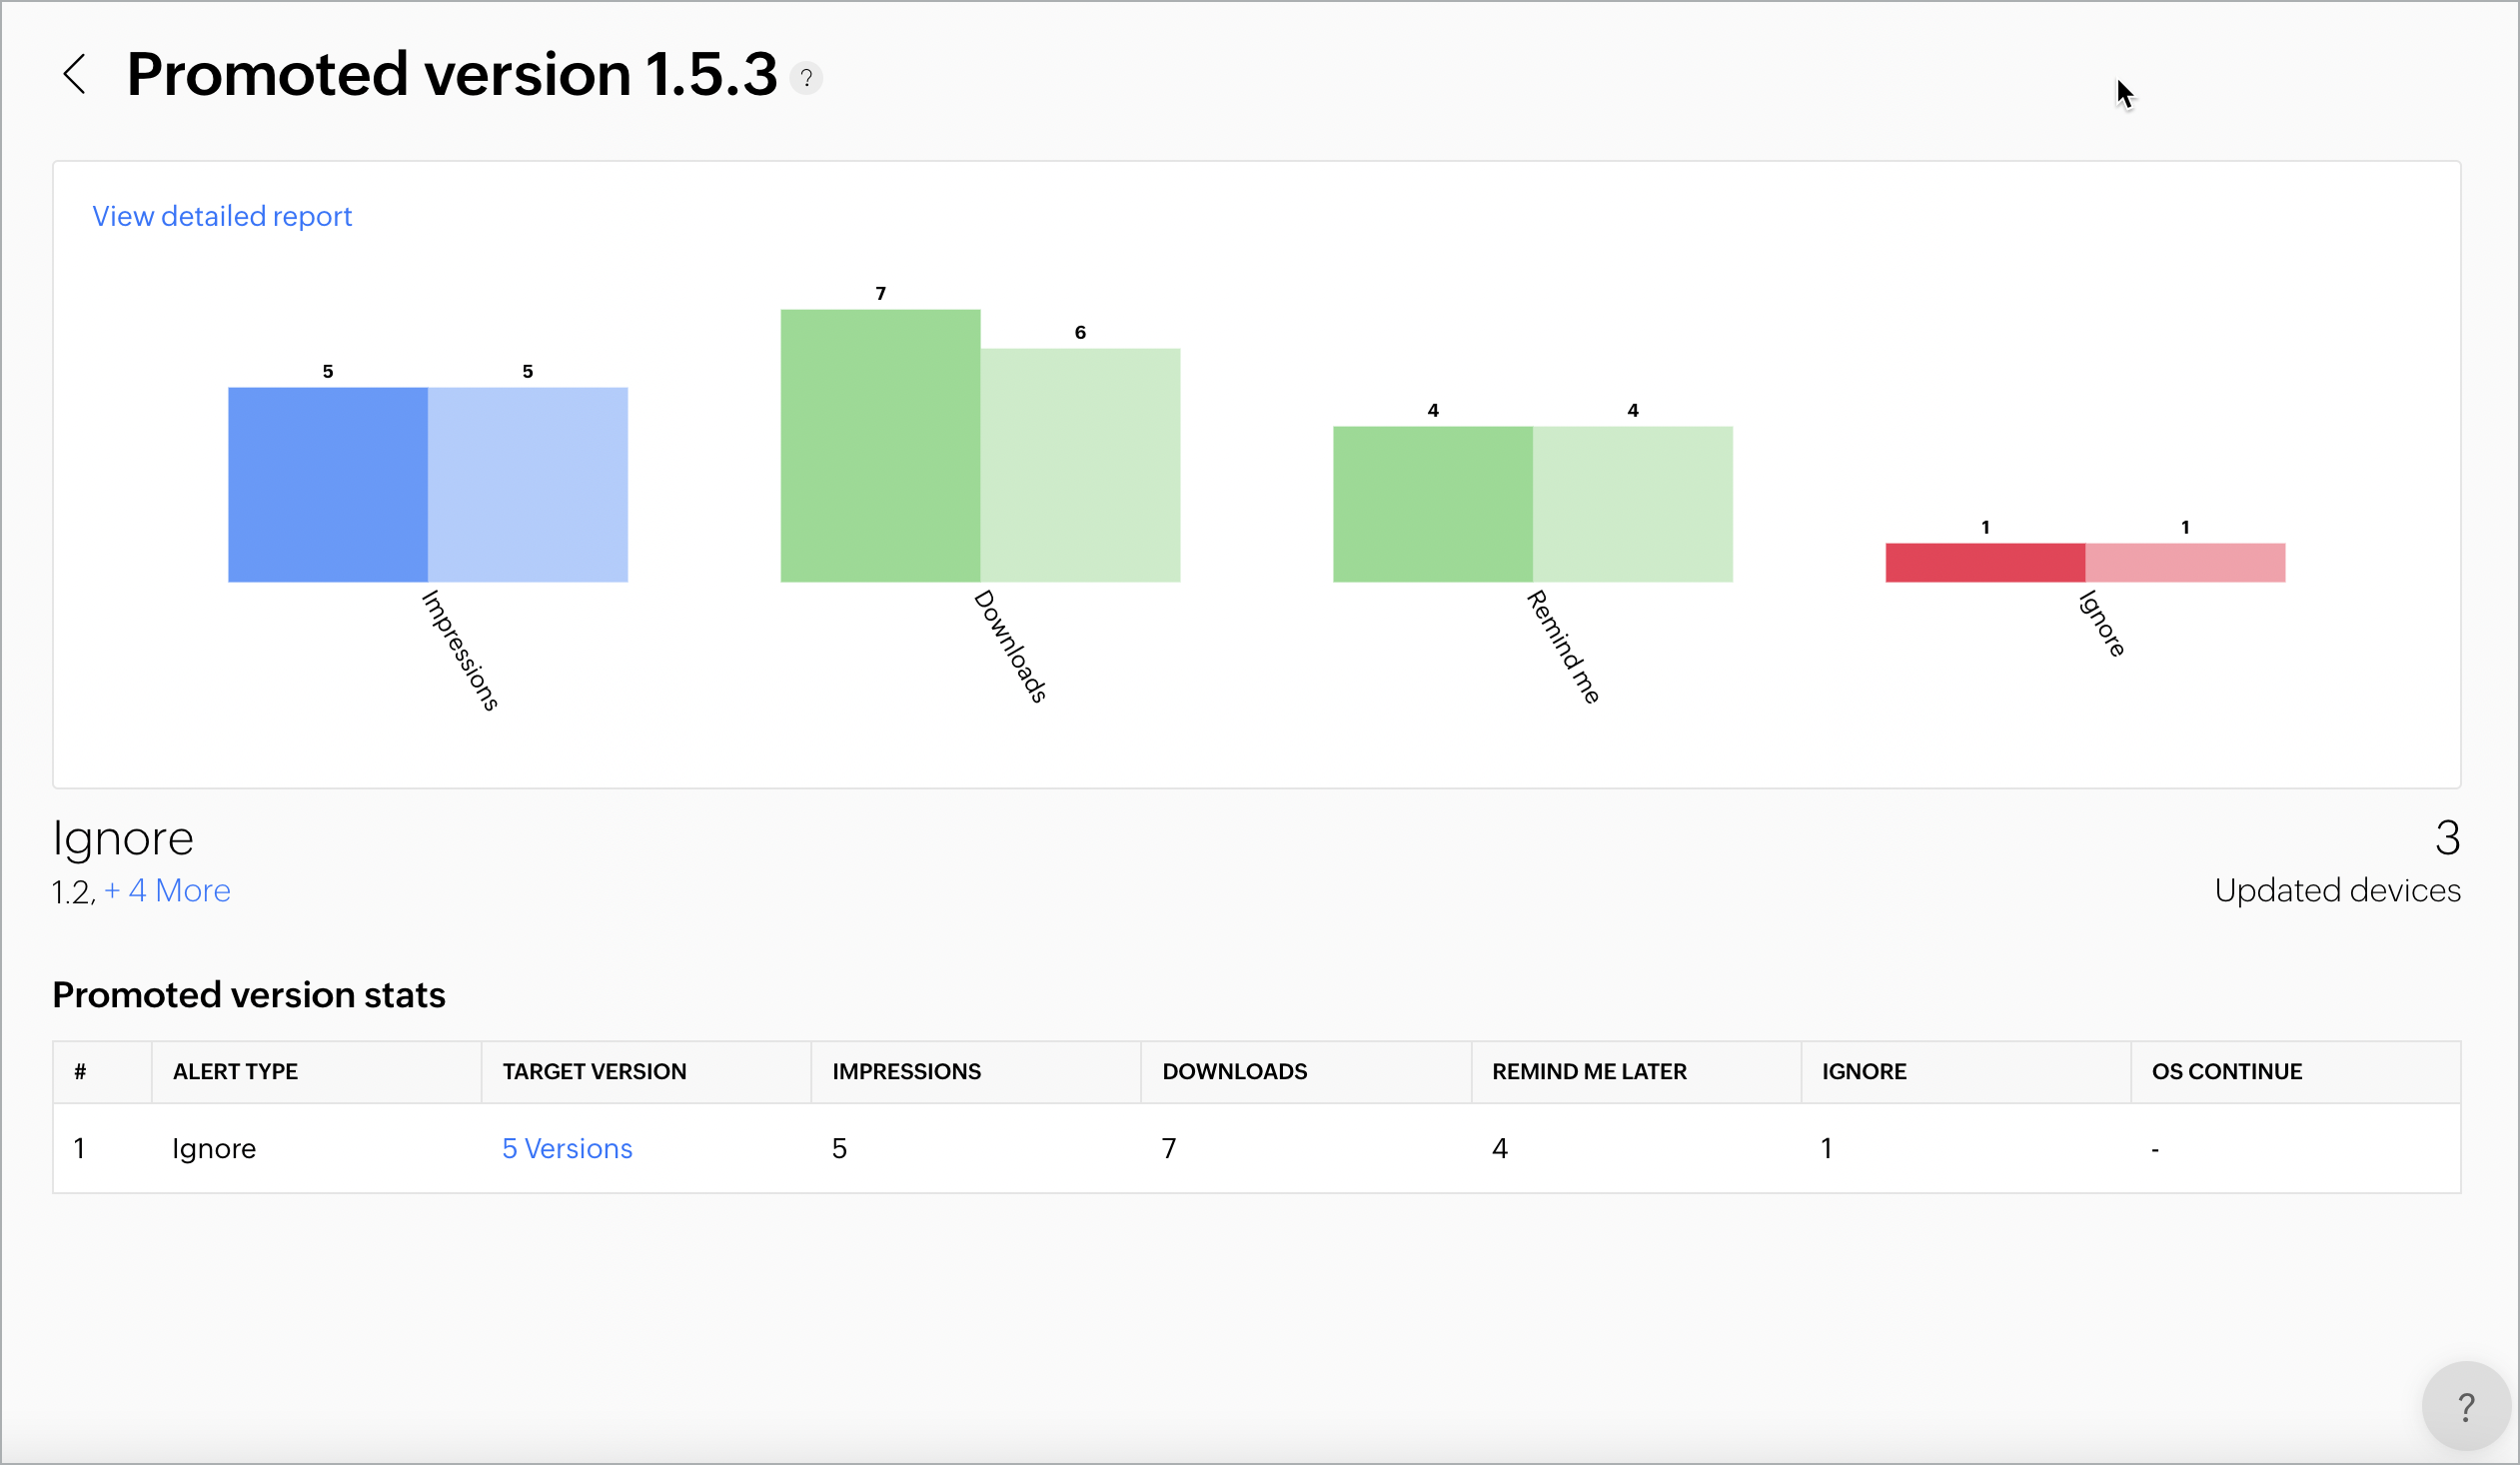The width and height of the screenshot is (2520, 1465).
Task: Click the IMPRESSIONS column header
Action: point(906,1071)
